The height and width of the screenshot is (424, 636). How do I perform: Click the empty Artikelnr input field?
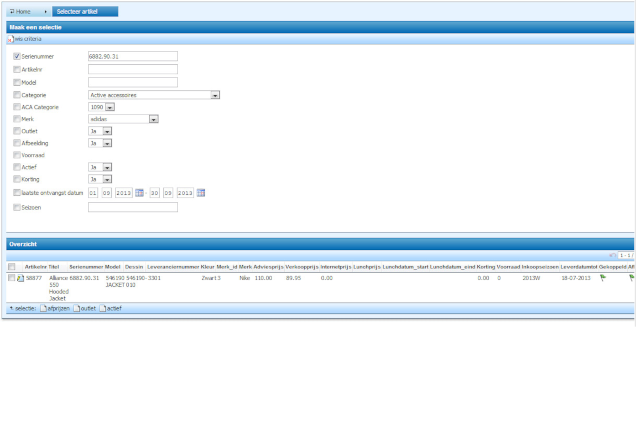(x=133, y=69)
